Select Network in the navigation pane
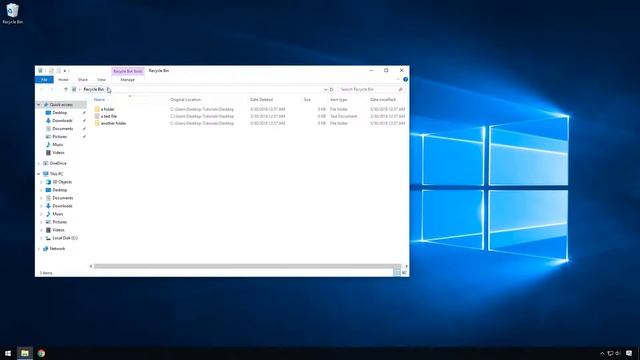640x360 pixels. (57, 249)
